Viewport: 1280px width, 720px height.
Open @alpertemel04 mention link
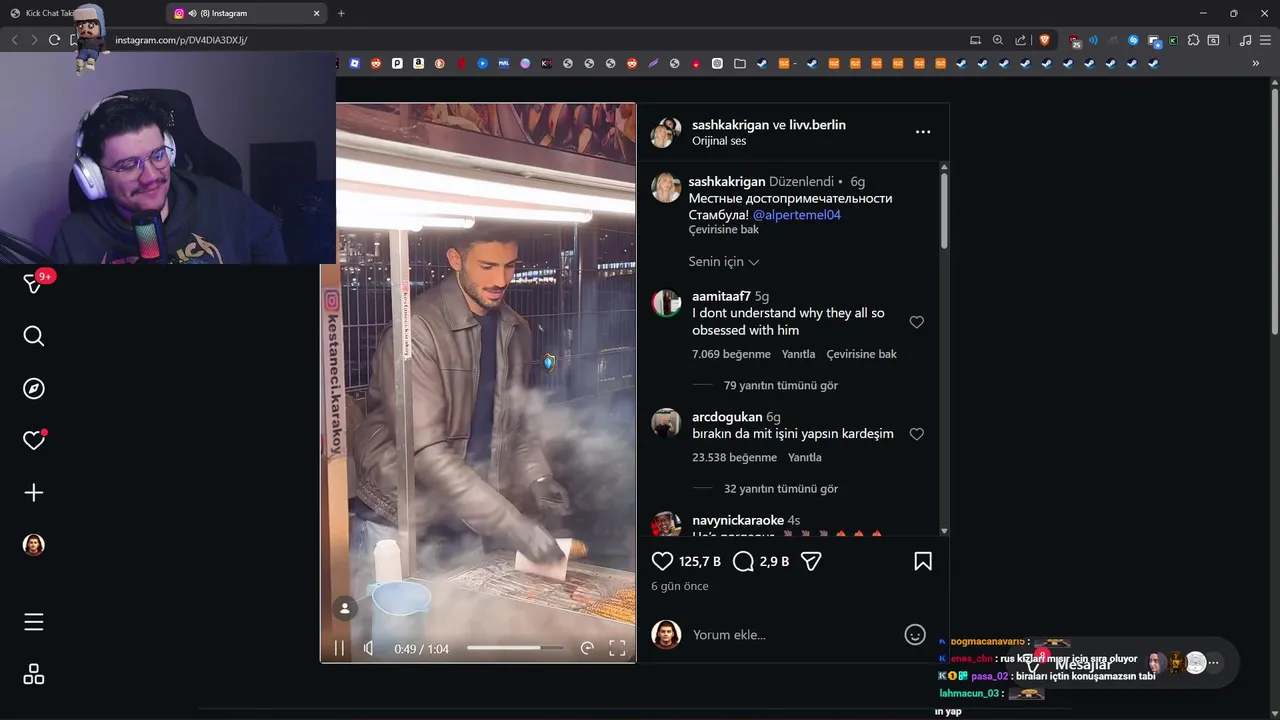point(797,214)
